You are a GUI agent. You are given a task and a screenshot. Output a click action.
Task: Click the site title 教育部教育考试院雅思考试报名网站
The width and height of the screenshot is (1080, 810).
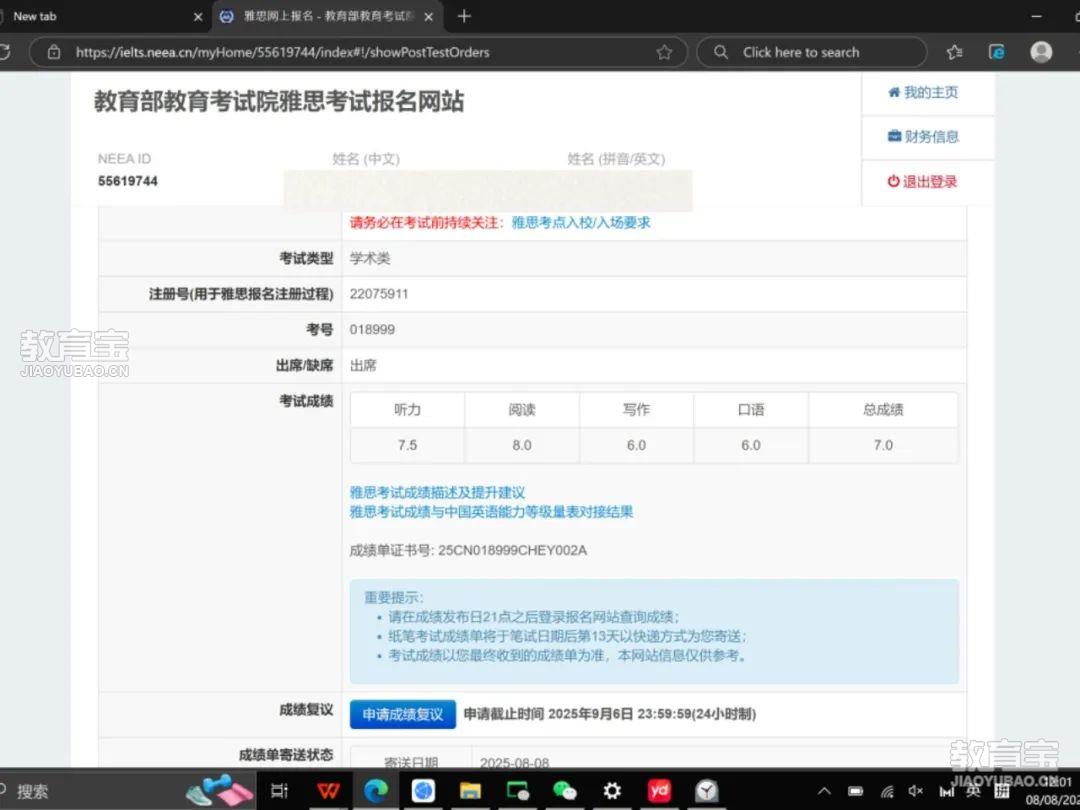[279, 101]
